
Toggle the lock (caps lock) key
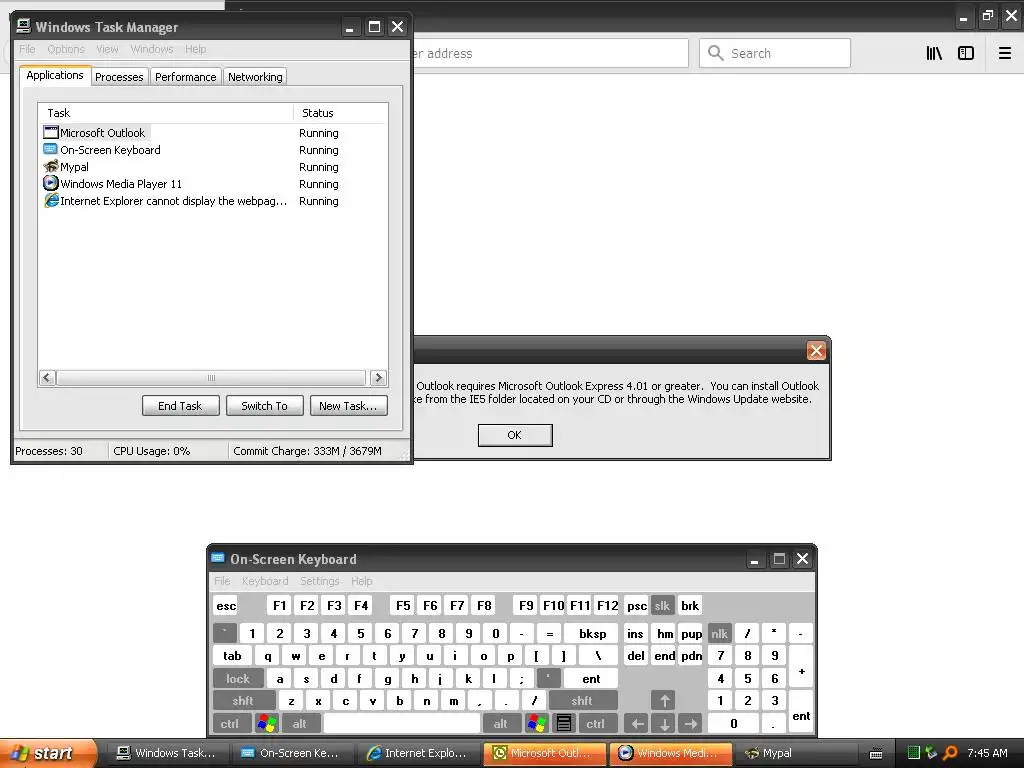coord(238,679)
